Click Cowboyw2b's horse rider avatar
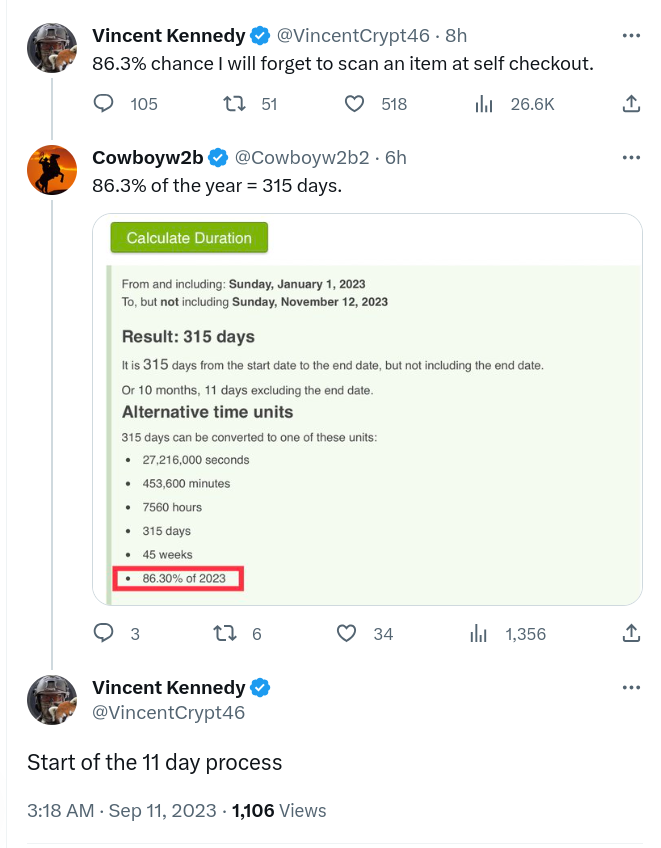 coord(52,170)
